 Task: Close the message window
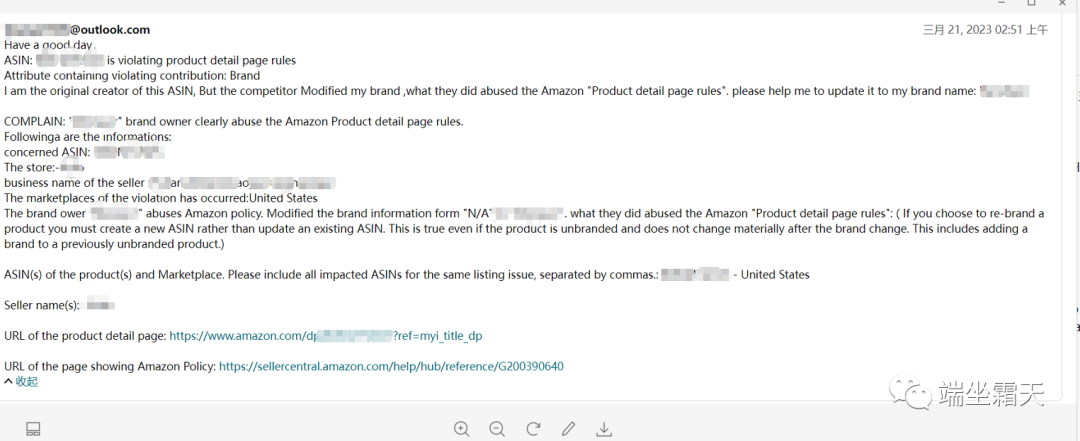[x=1064, y=4]
